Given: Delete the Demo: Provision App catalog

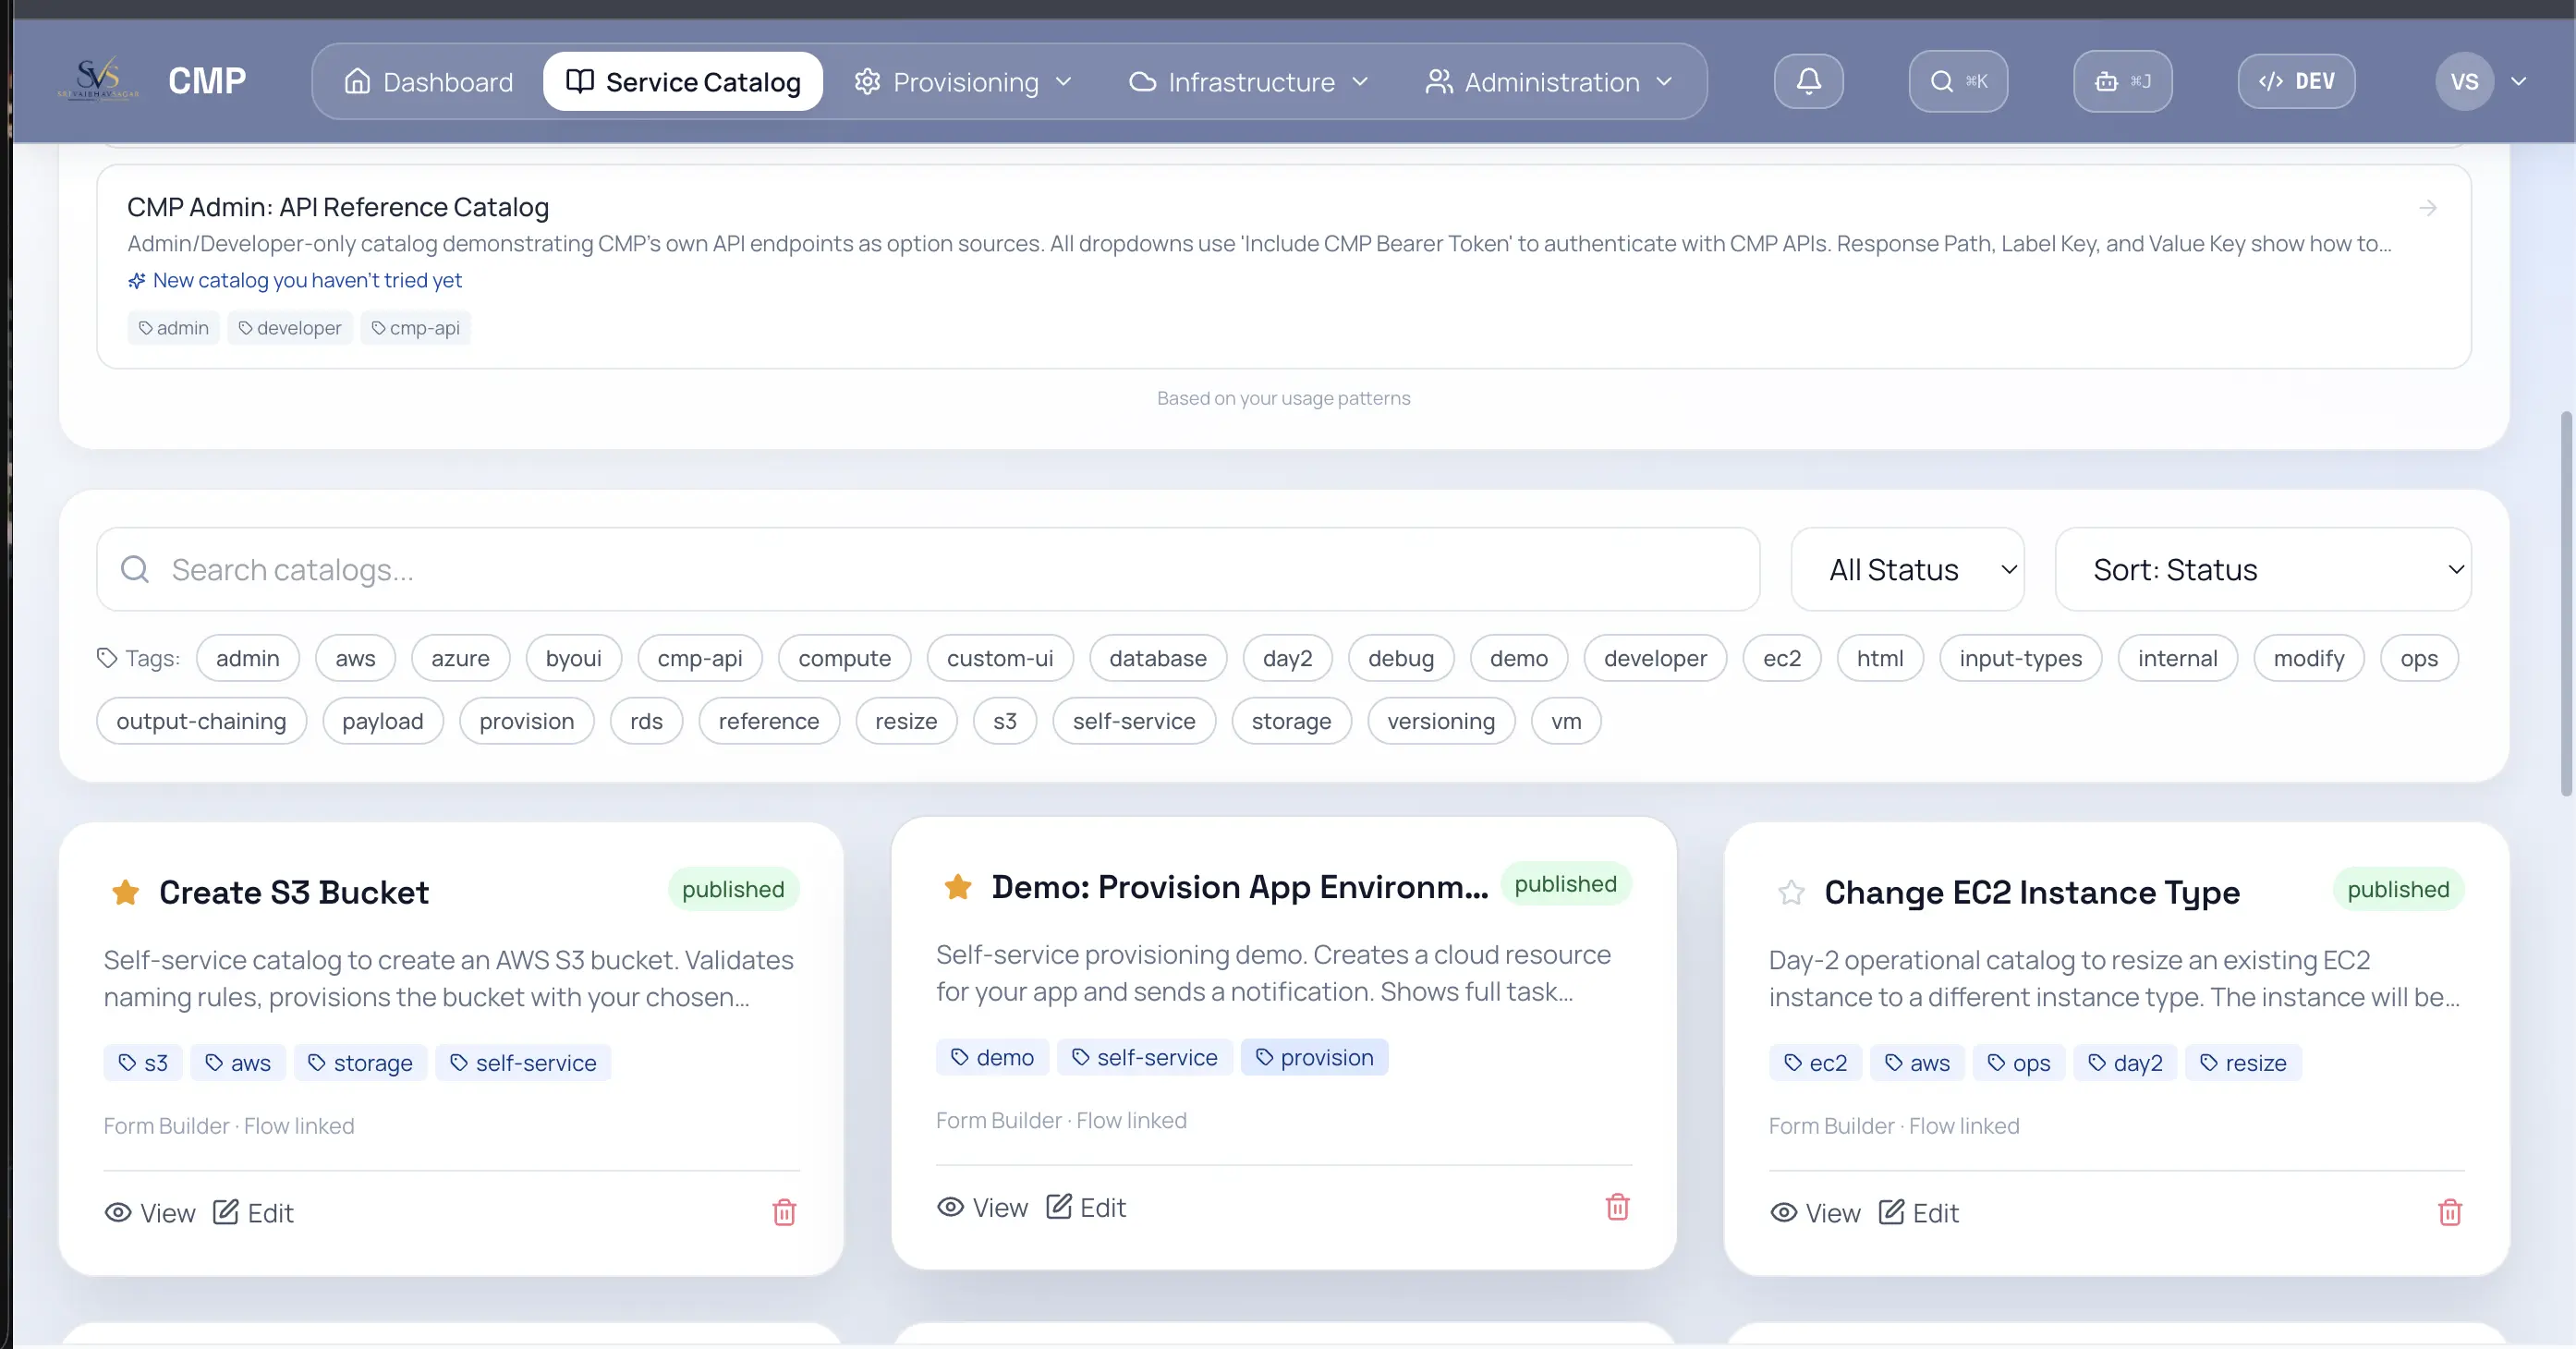Looking at the screenshot, I should click(x=1617, y=1207).
